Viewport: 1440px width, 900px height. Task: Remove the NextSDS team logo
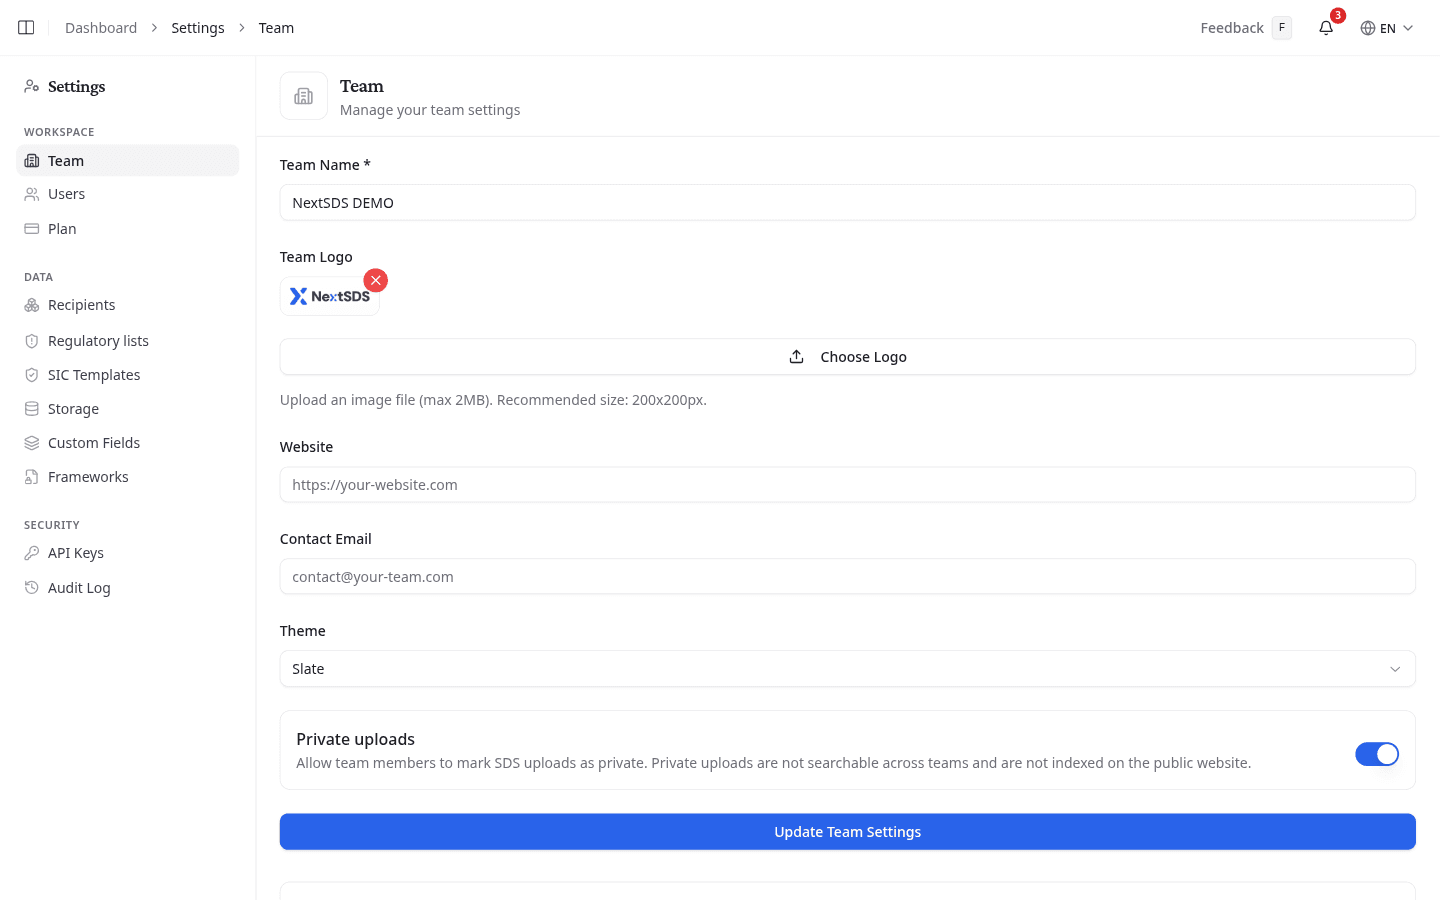click(x=376, y=280)
